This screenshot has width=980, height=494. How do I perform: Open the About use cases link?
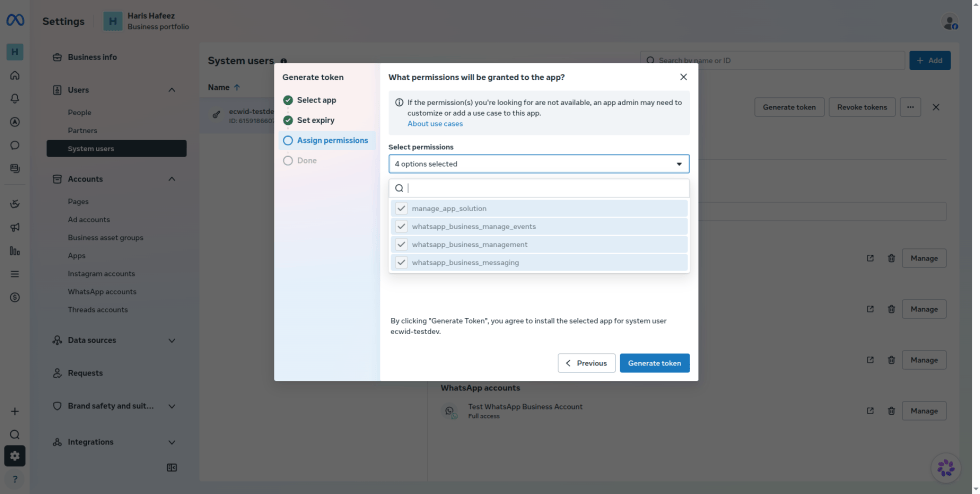point(435,124)
